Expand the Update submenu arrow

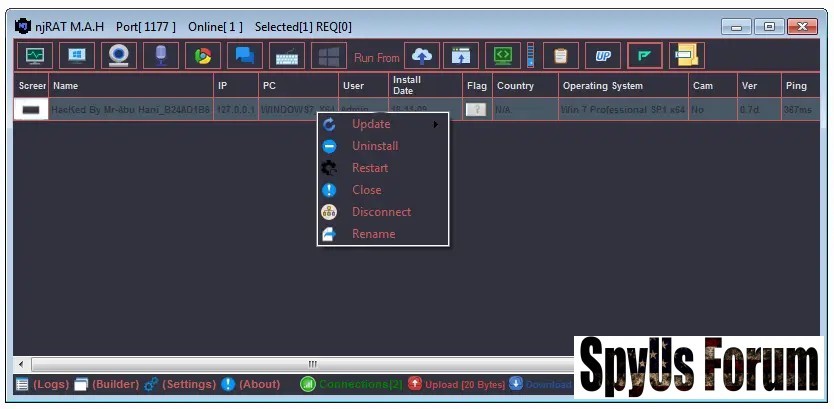(435, 124)
